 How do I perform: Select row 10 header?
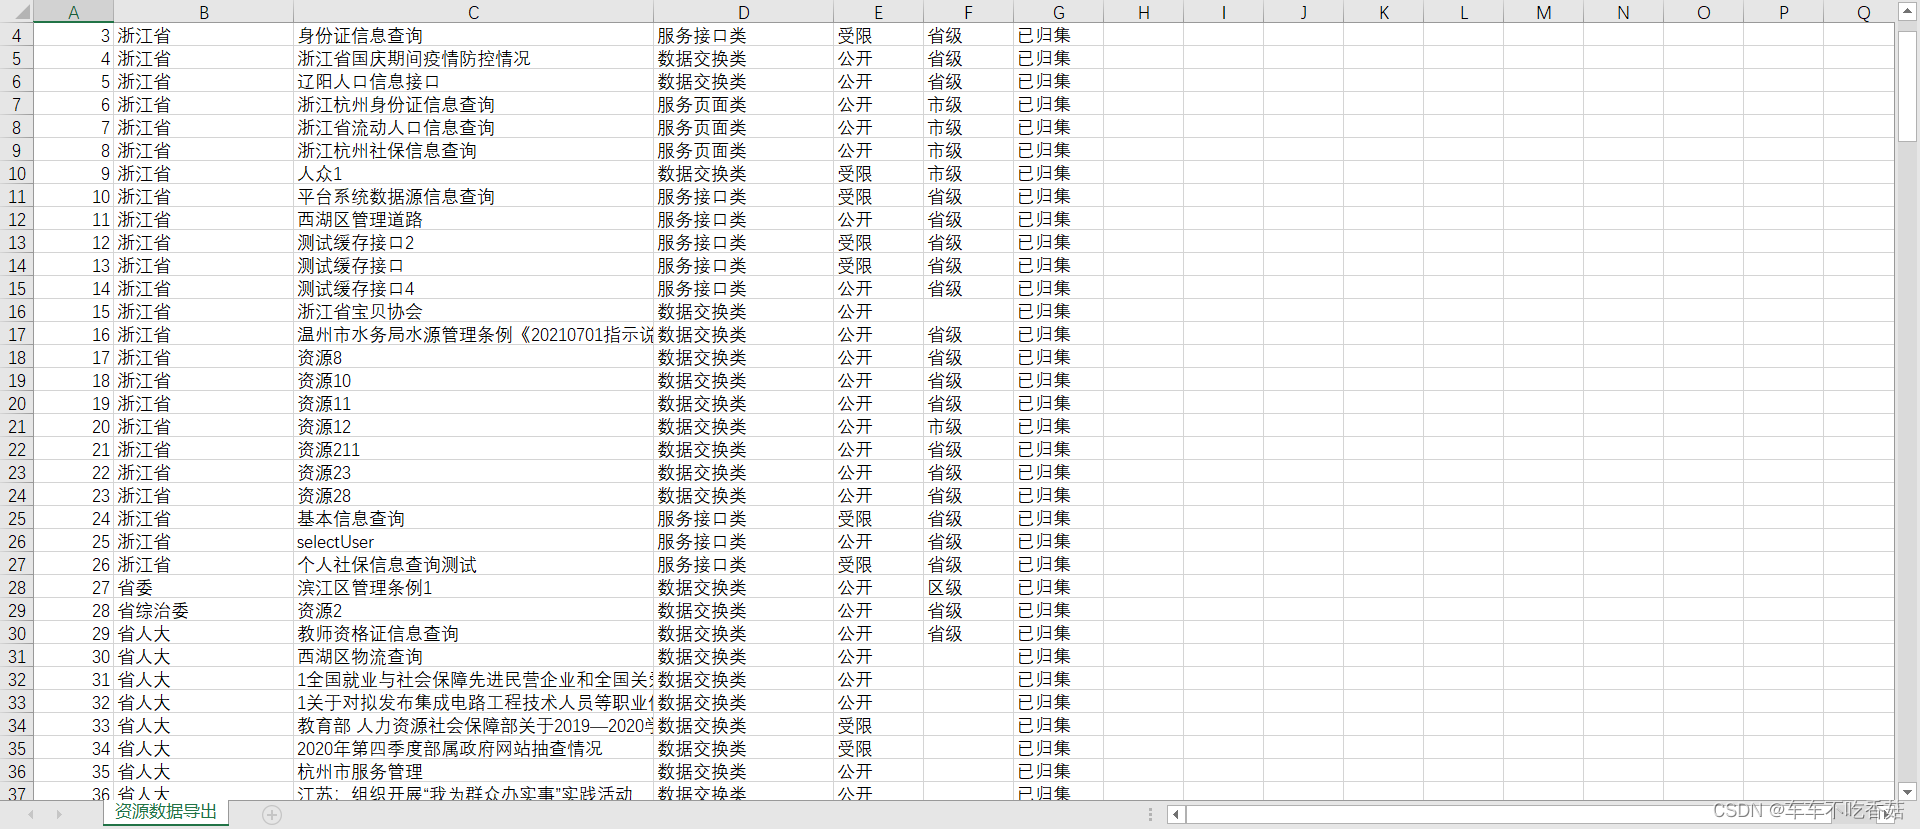17,173
